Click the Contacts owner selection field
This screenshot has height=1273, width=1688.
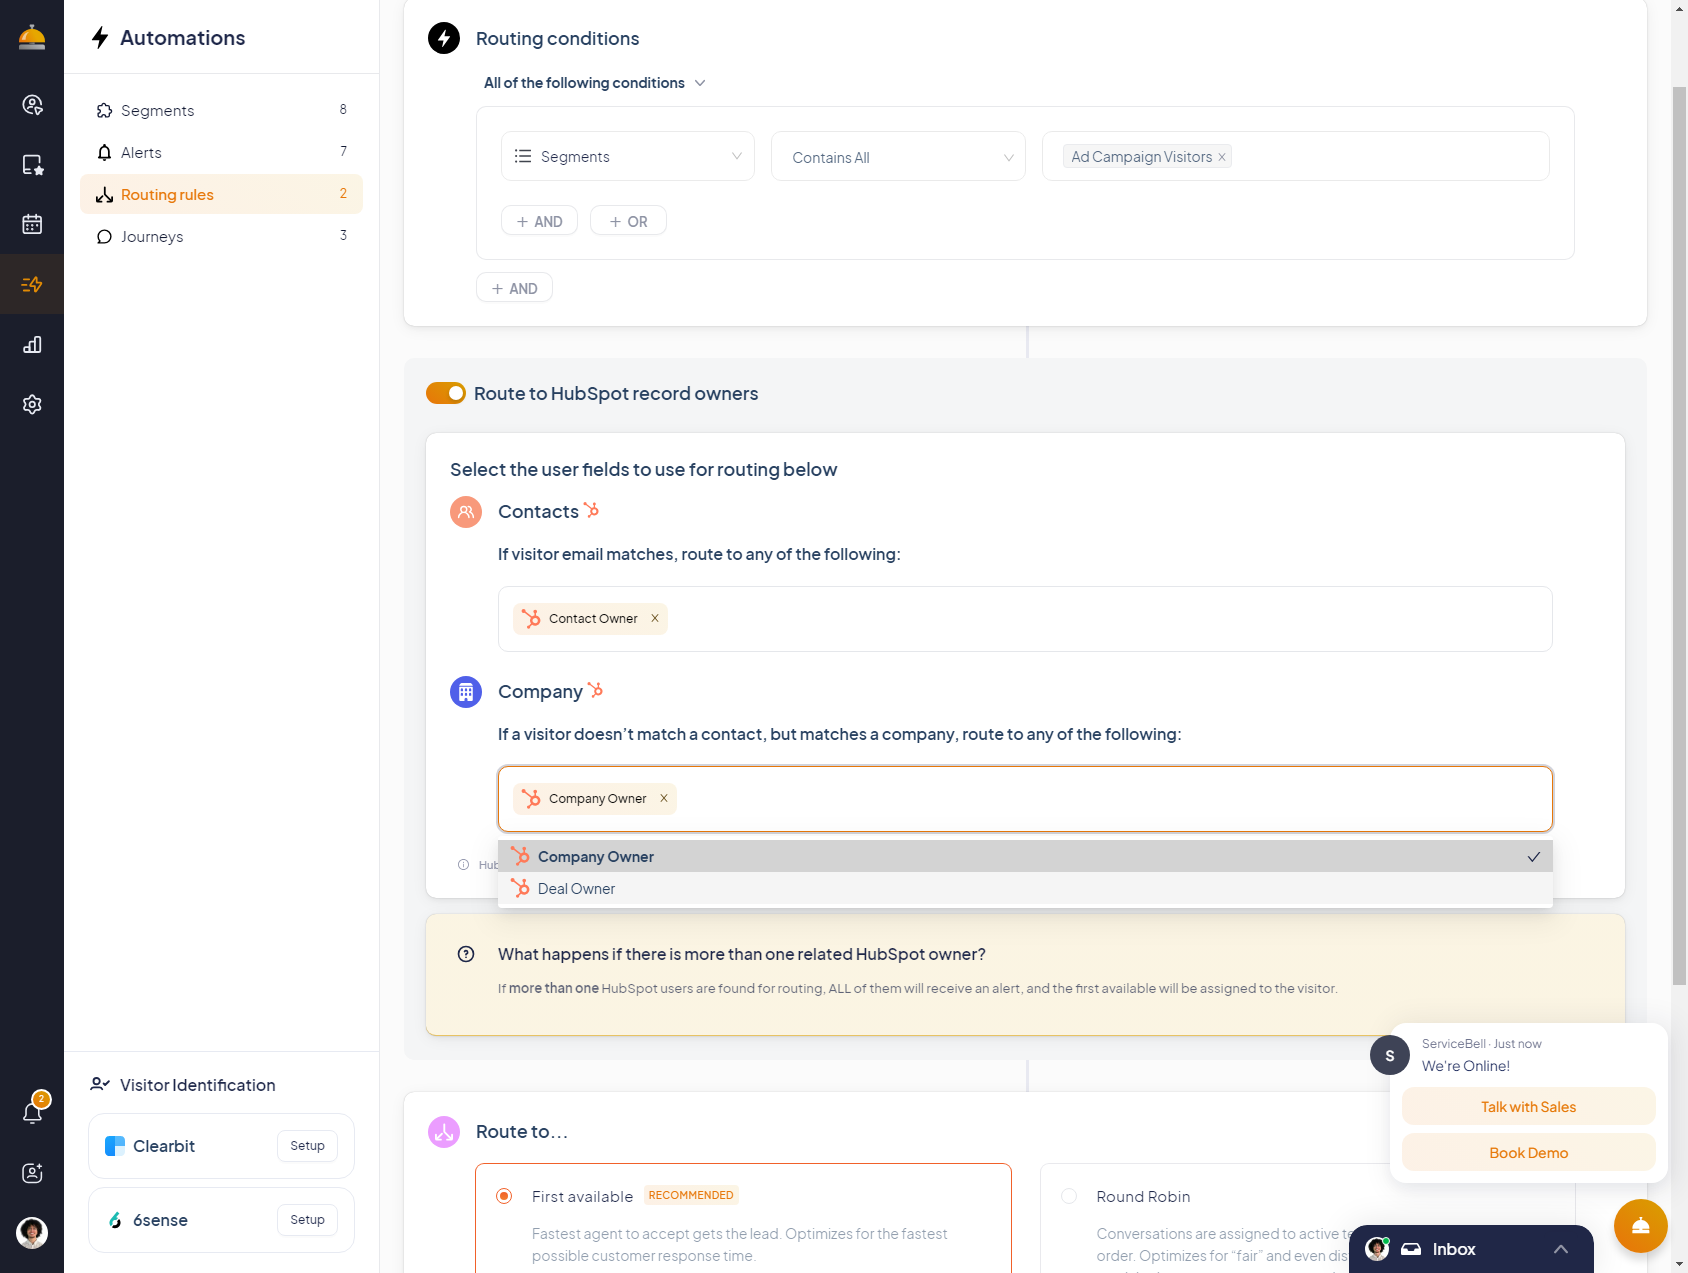(x=1025, y=619)
